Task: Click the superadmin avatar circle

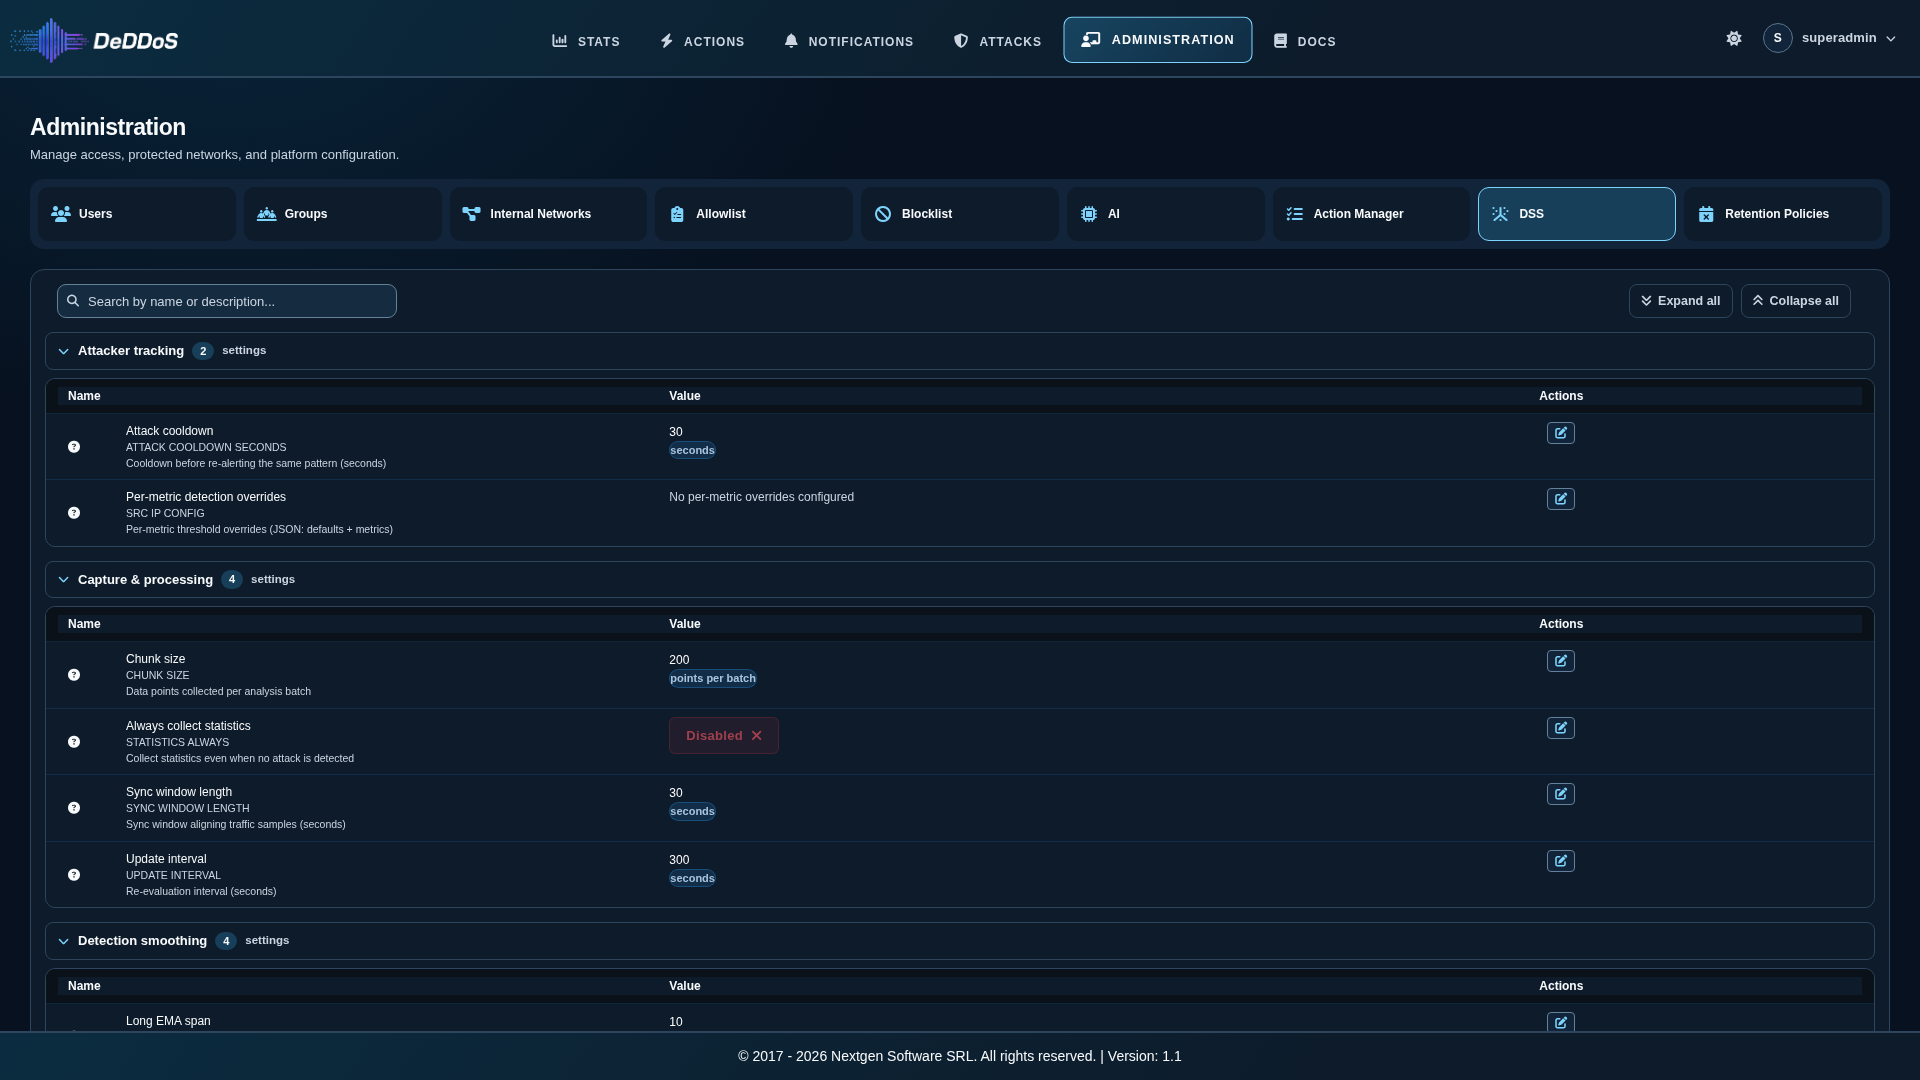Action: coord(1777,38)
